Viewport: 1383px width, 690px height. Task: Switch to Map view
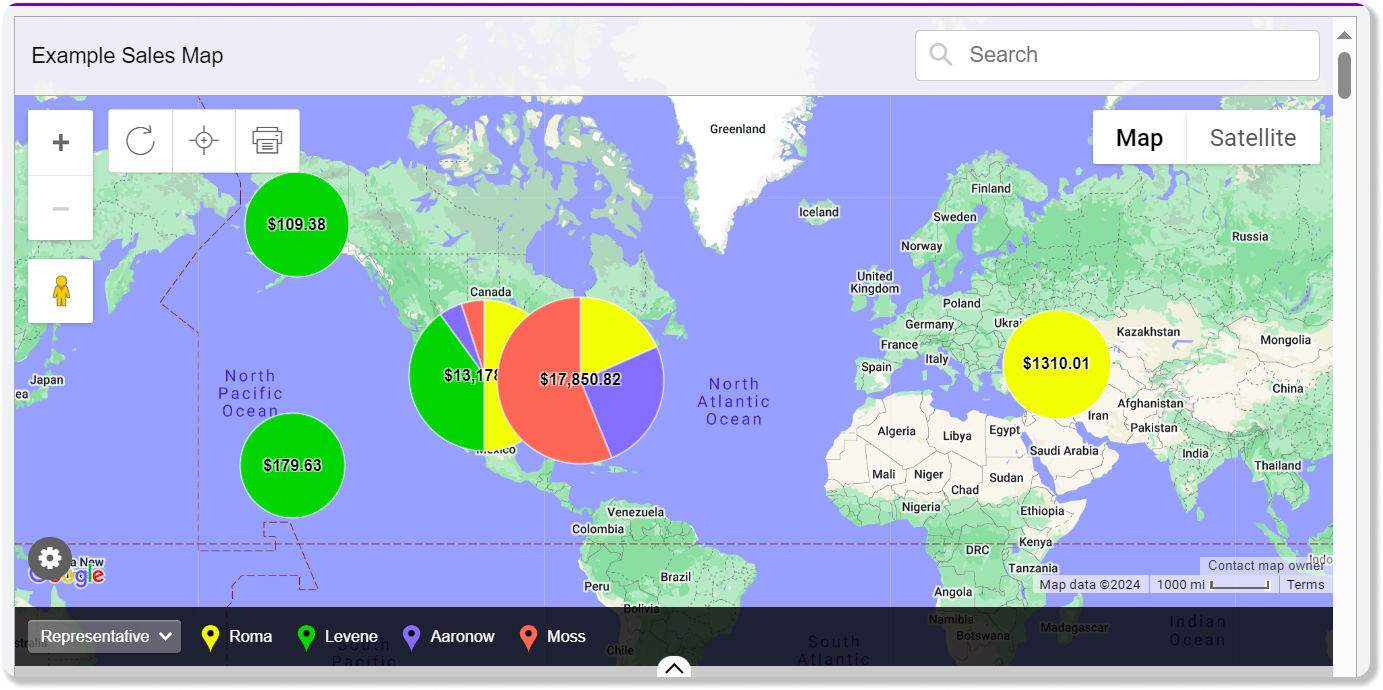coord(1139,138)
